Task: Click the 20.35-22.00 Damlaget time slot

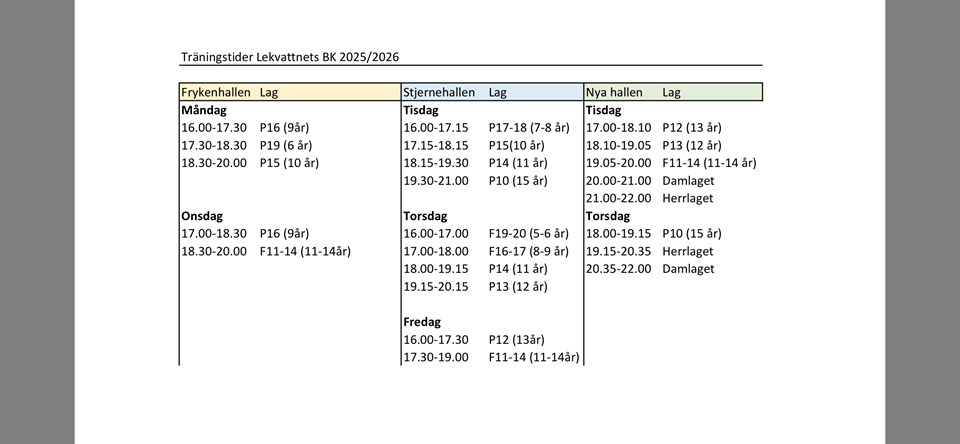Action: (617, 269)
